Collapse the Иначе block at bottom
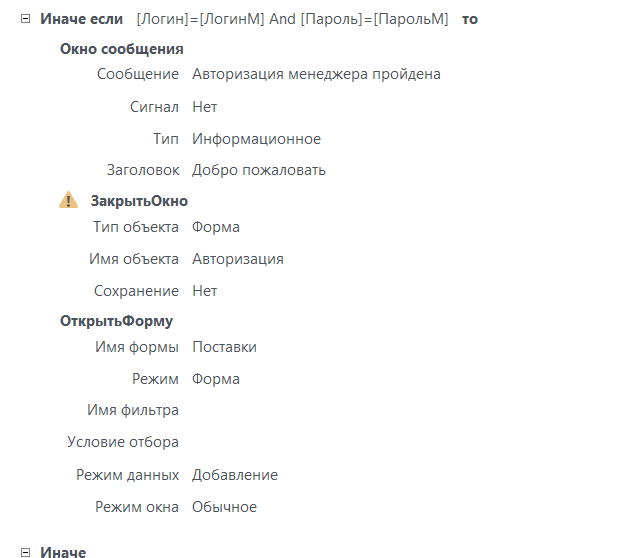The height and width of the screenshot is (558, 623). point(25,552)
